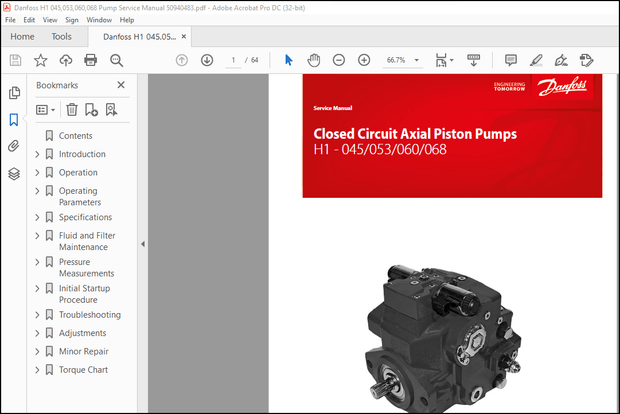Open zoom level dropdown
Screen dimensions: 620x414
(416, 60)
